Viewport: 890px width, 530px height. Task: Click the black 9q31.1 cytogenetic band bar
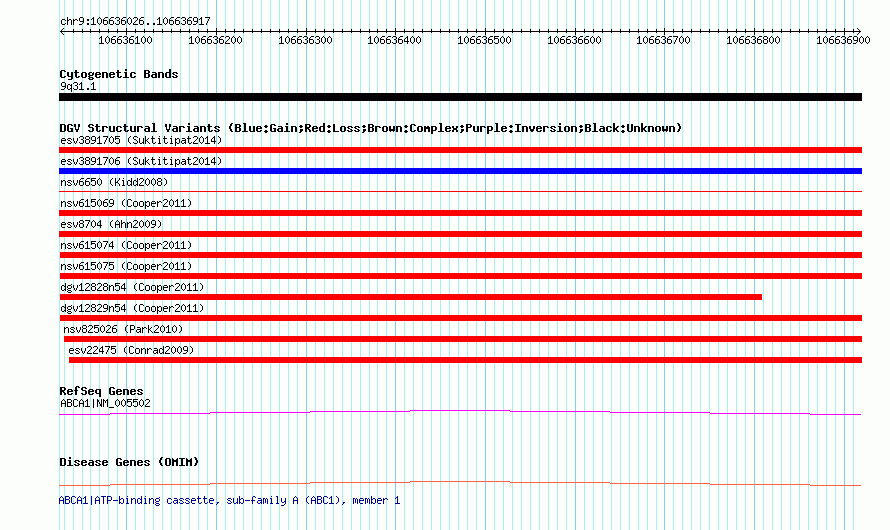pos(460,97)
